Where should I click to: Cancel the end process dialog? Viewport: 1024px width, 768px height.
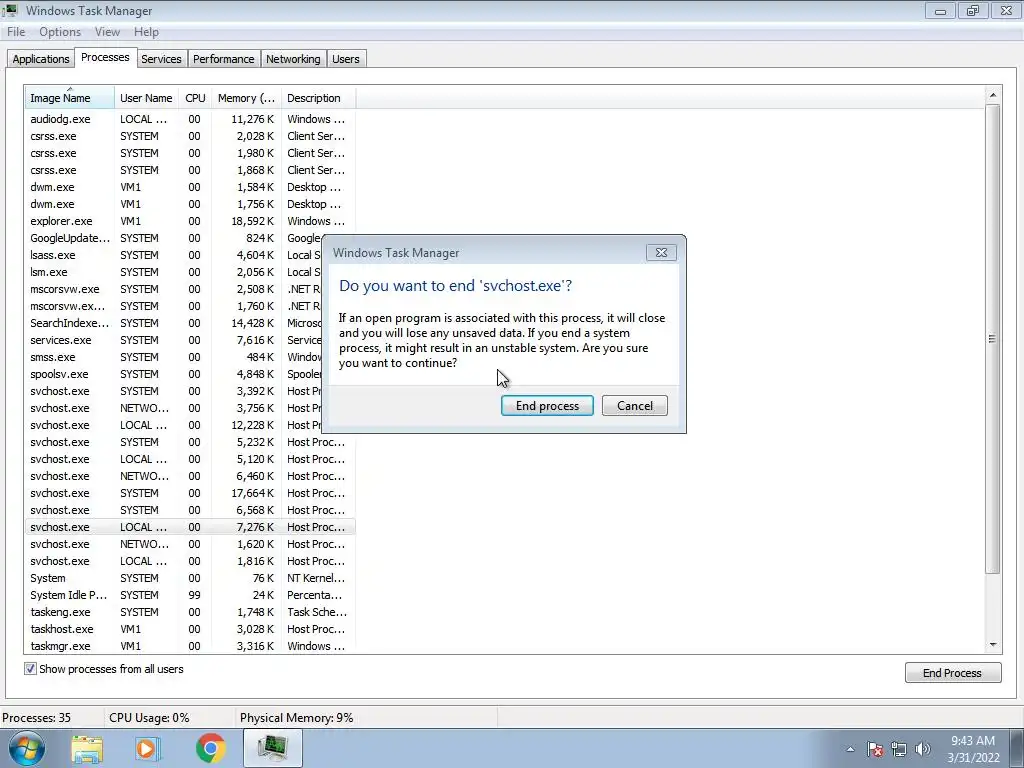(635, 406)
